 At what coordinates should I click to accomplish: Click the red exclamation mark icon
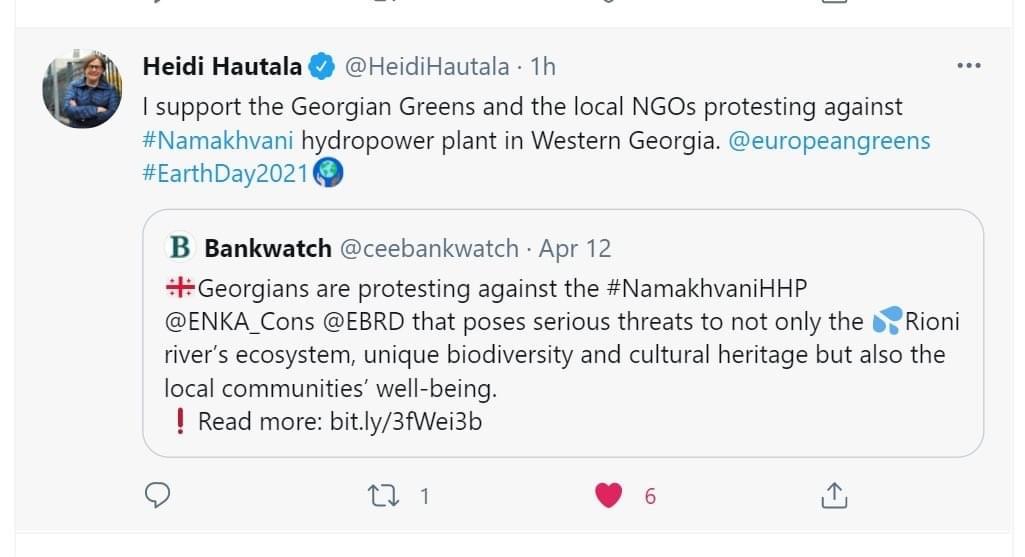179,421
